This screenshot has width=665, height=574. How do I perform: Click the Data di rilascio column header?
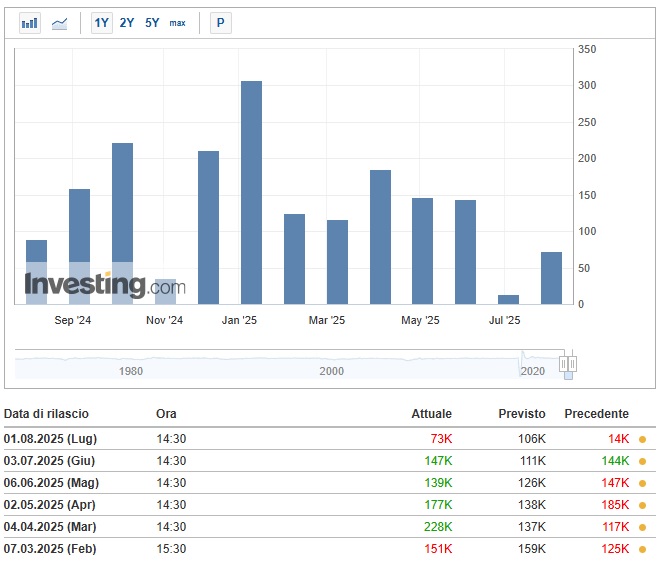tap(46, 414)
